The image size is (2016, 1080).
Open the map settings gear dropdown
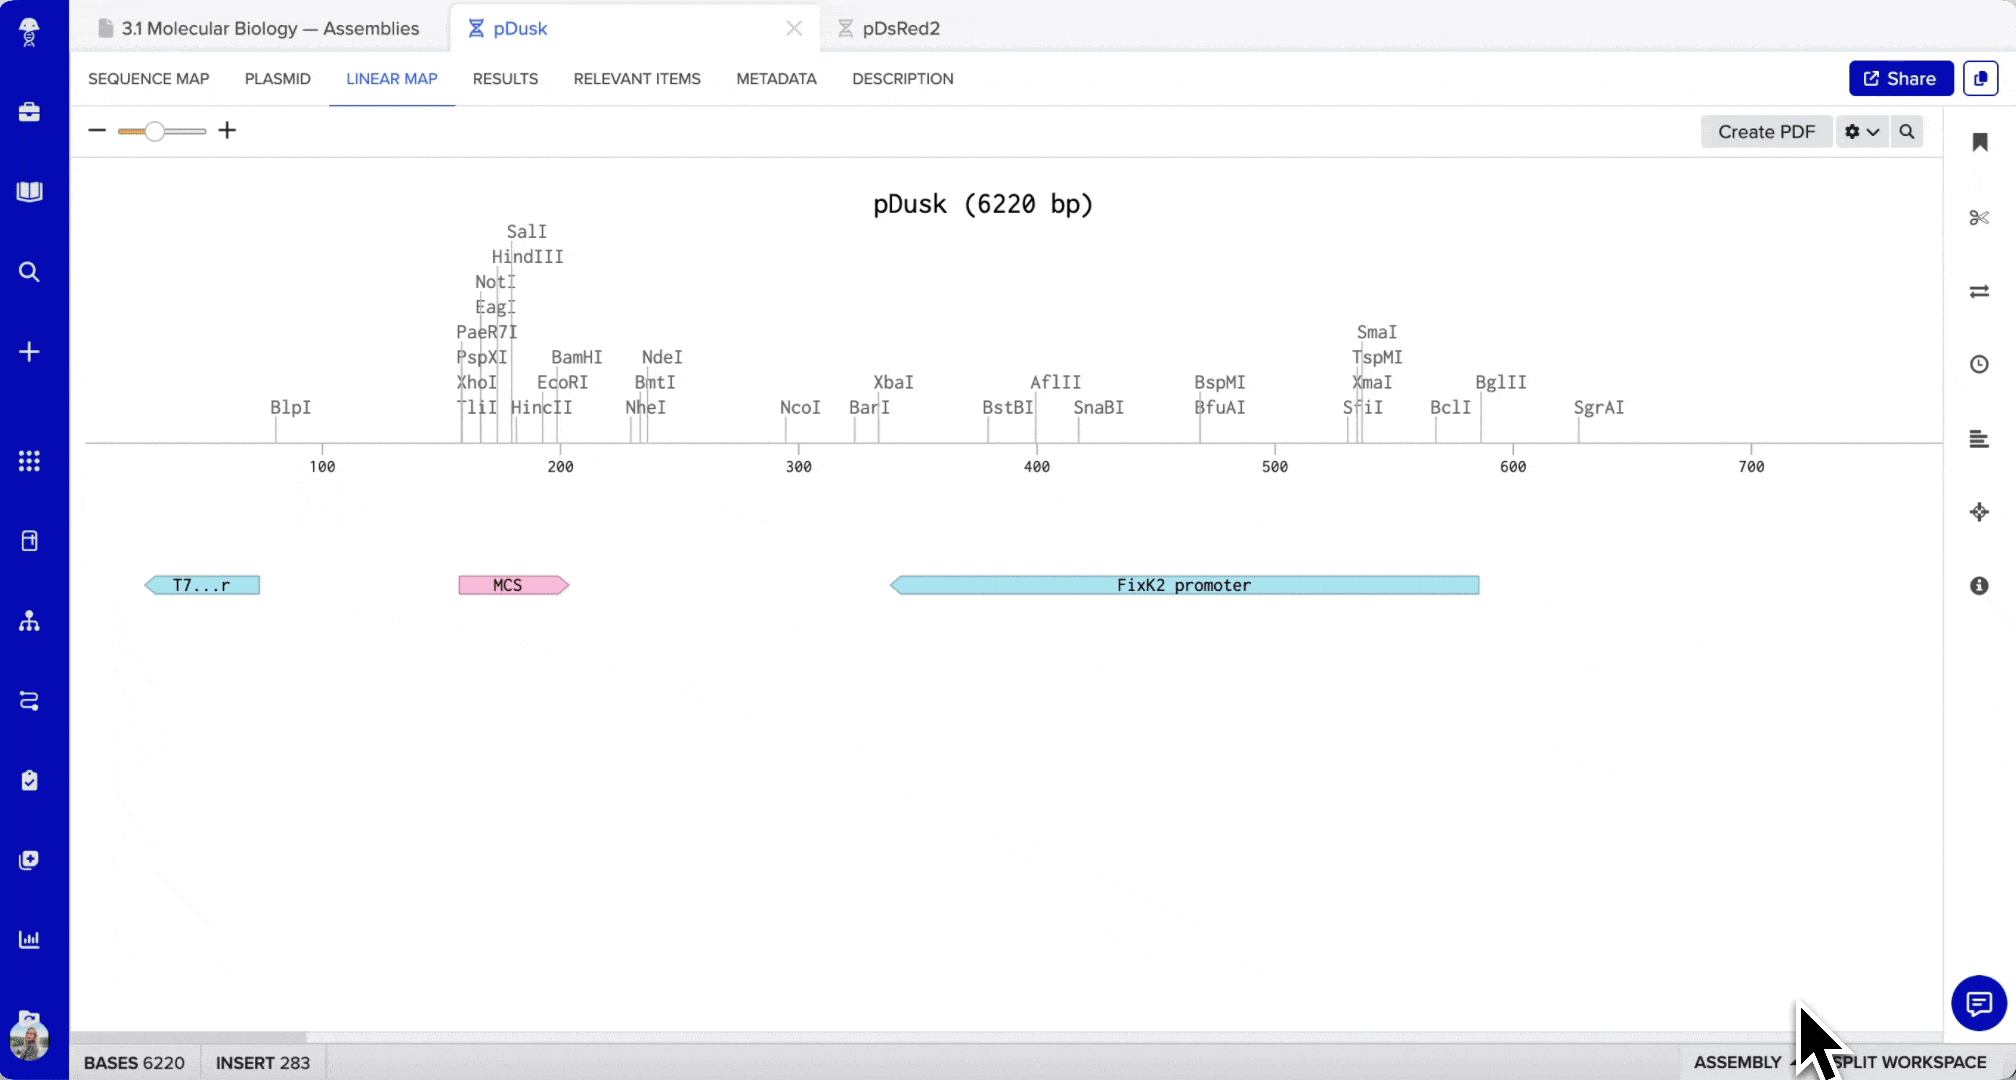(x=1861, y=131)
